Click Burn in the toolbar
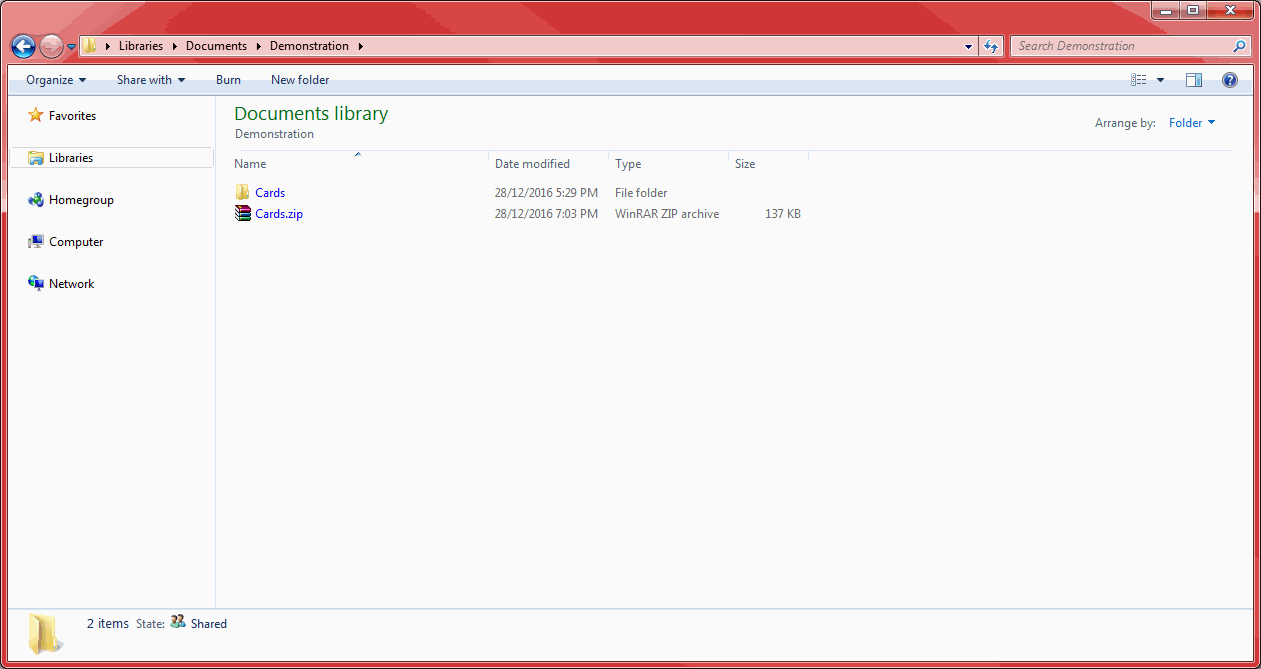 pyautogui.click(x=228, y=80)
